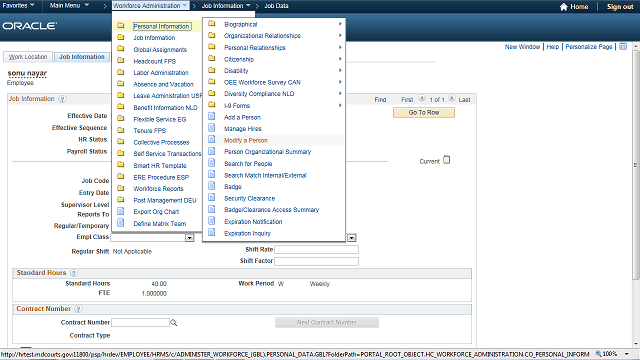Select Badge/Clearance Access Summary entry
Image resolution: width=640 pixels, height=360 pixels.
(271, 210)
